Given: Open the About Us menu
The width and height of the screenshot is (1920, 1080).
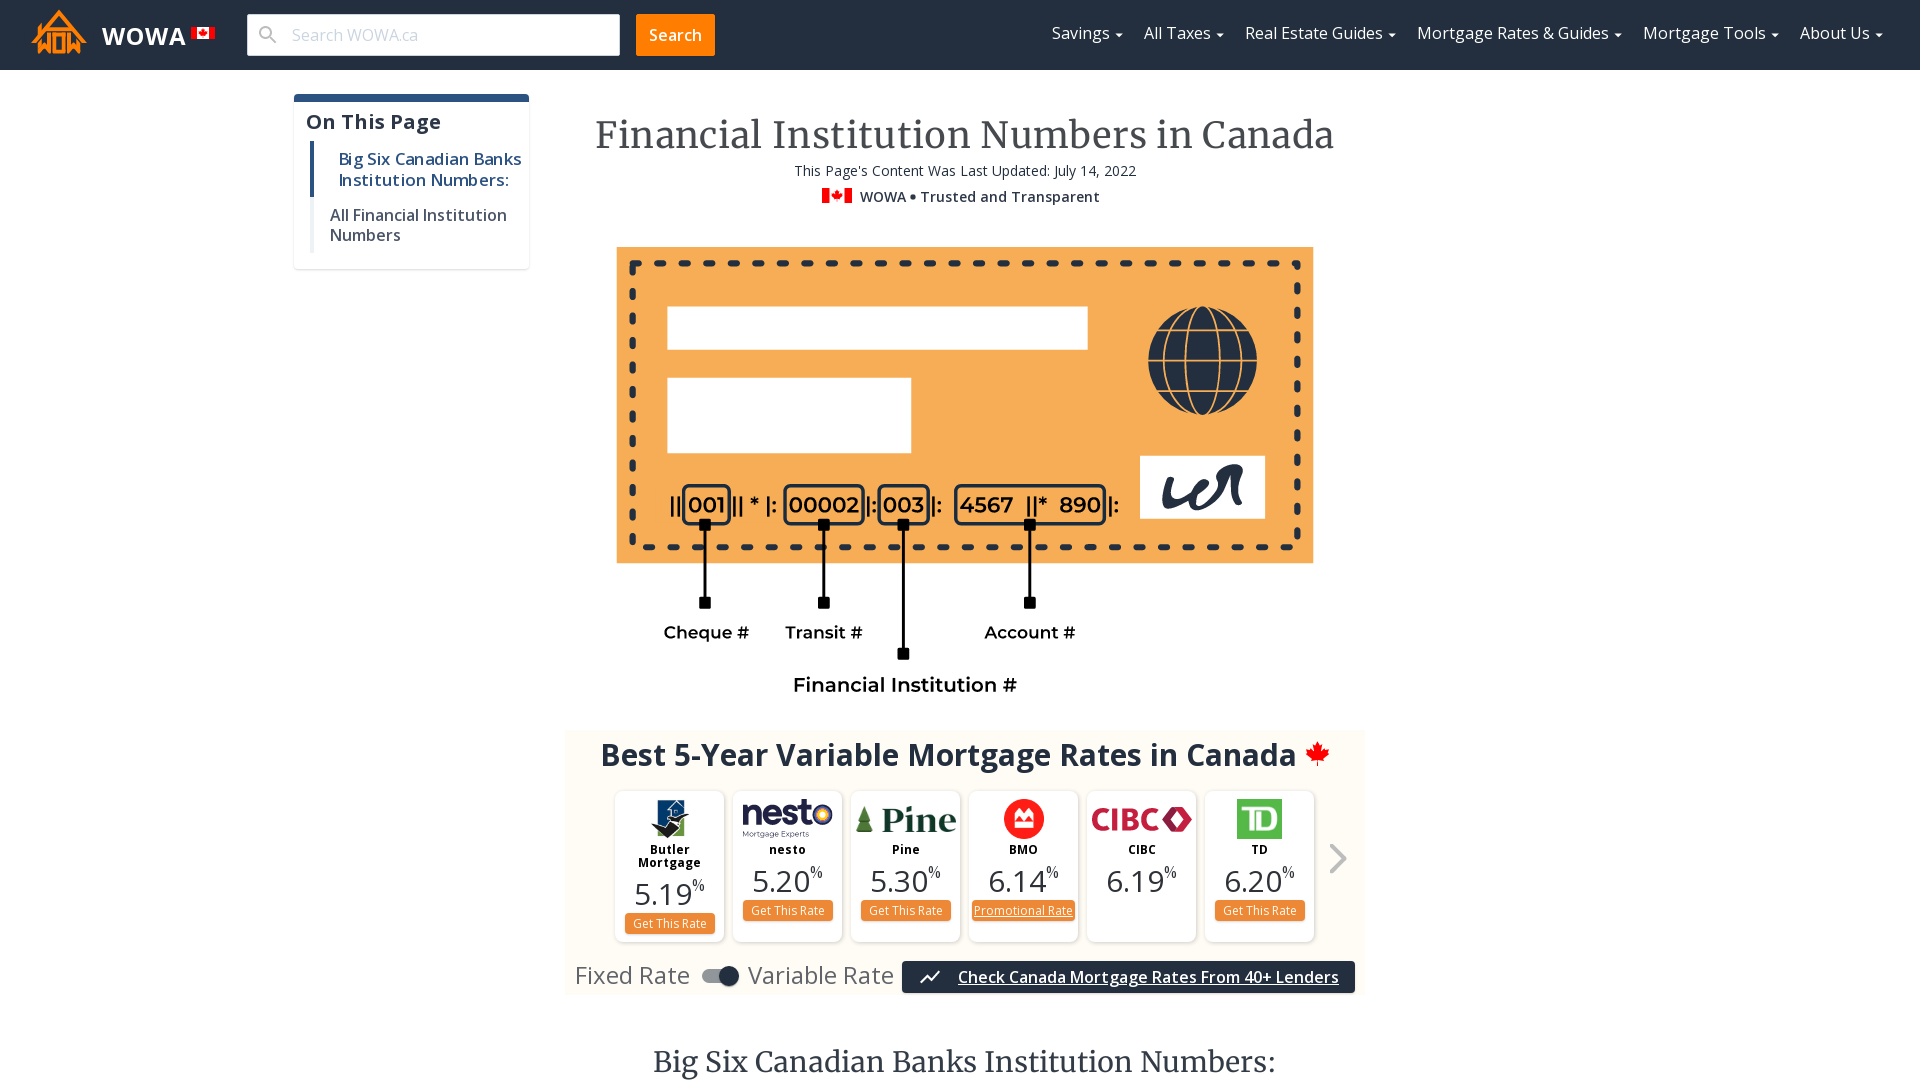Looking at the screenshot, I should pos(1842,33).
